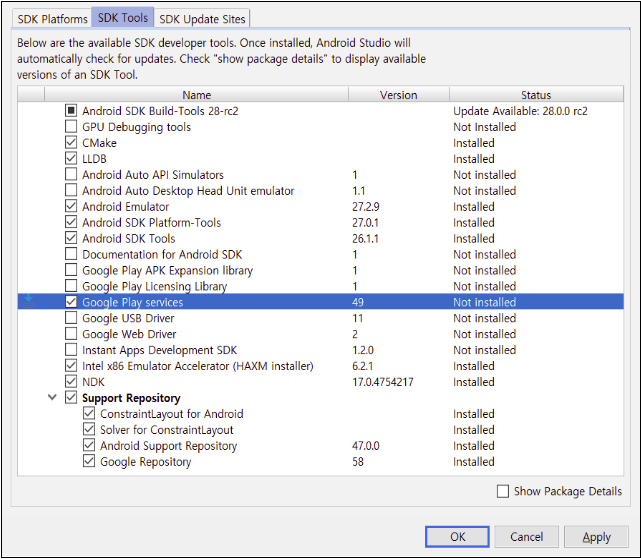
Task: Check Google USB Driver checkbox
Action: tap(71, 318)
